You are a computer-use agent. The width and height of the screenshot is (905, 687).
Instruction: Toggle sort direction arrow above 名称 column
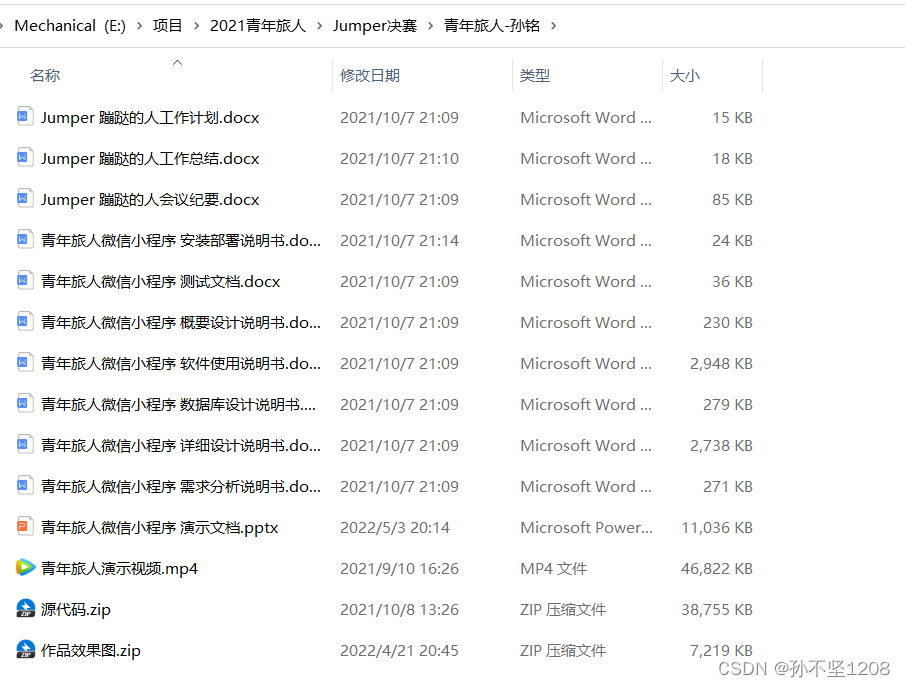tap(178, 62)
